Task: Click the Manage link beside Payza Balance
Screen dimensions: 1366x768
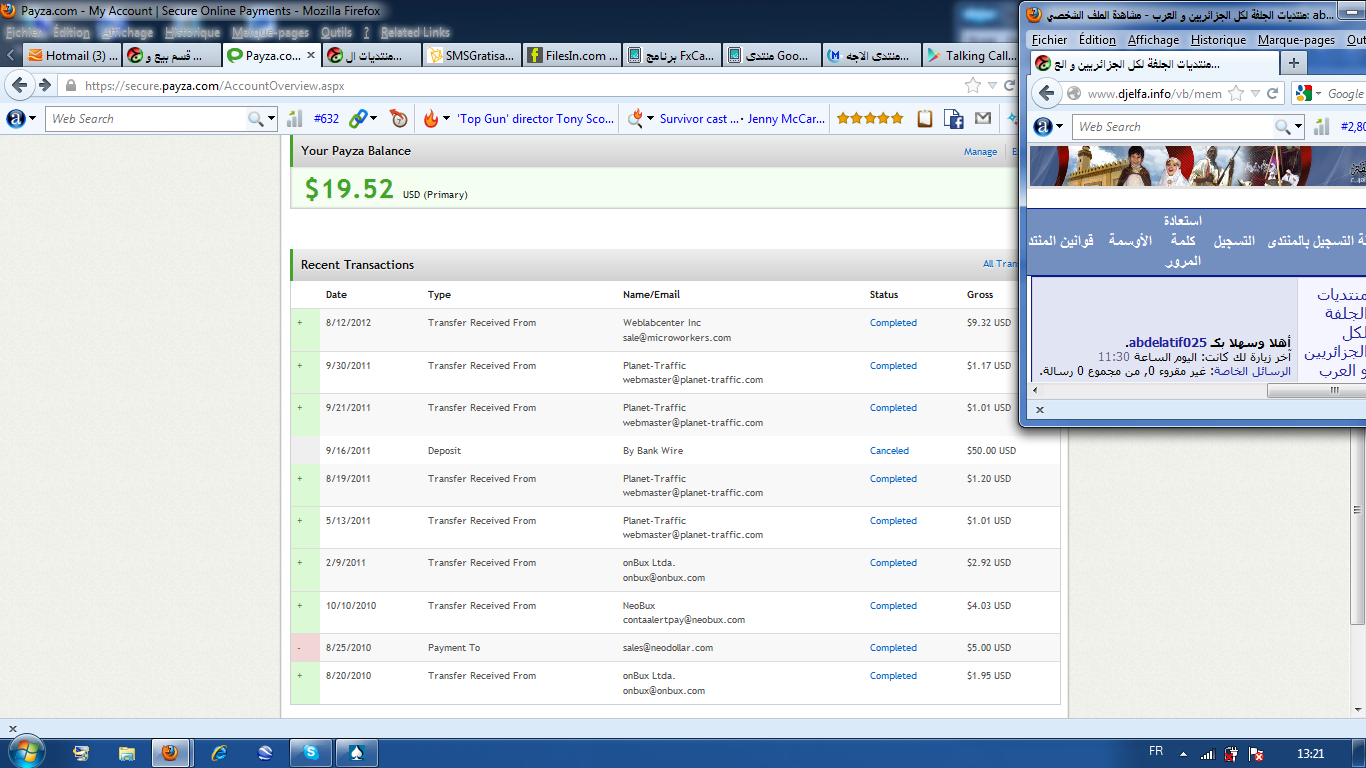Action: tap(980, 152)
